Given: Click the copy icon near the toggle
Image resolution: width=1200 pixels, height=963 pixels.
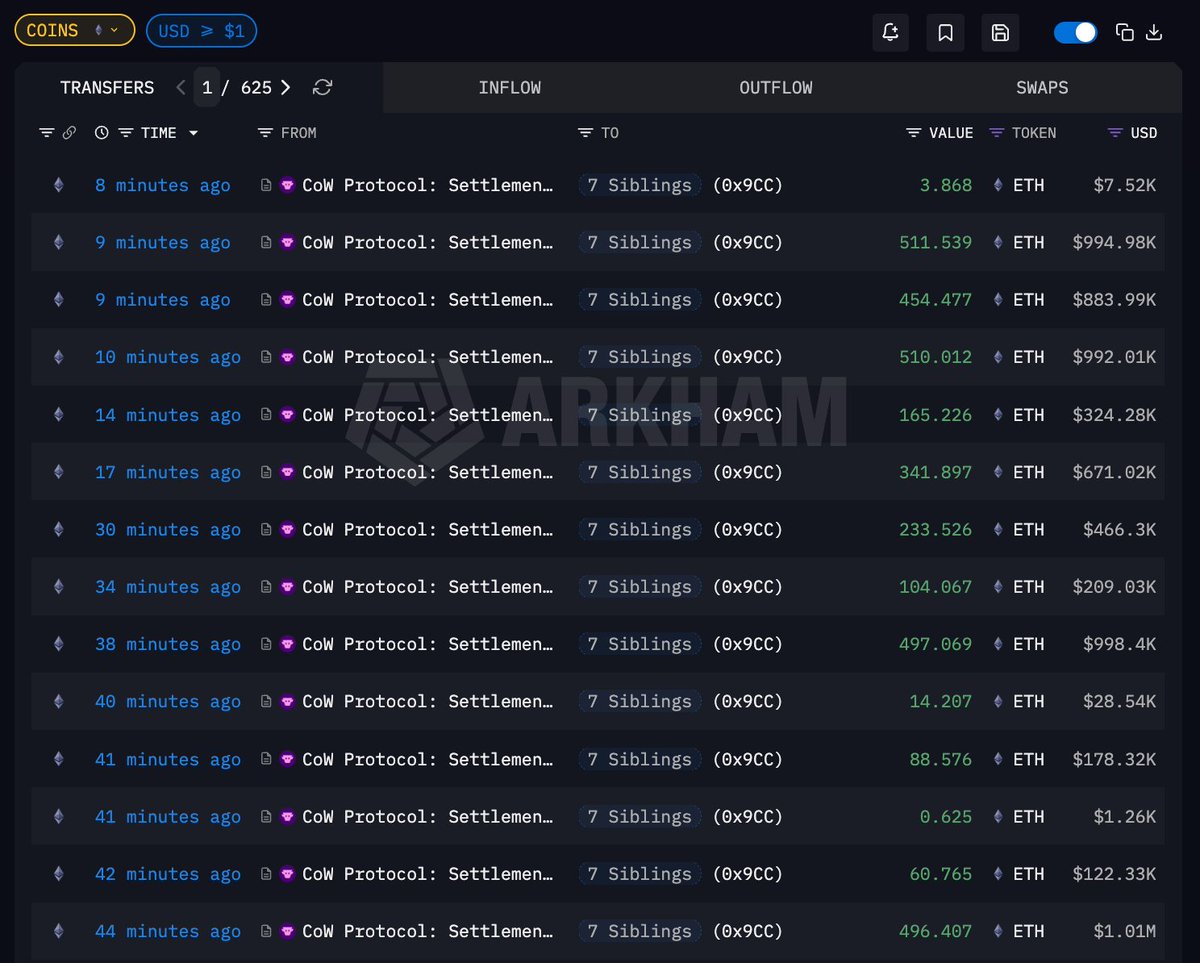Looking at the screenshot, I should coord(1125,32).
